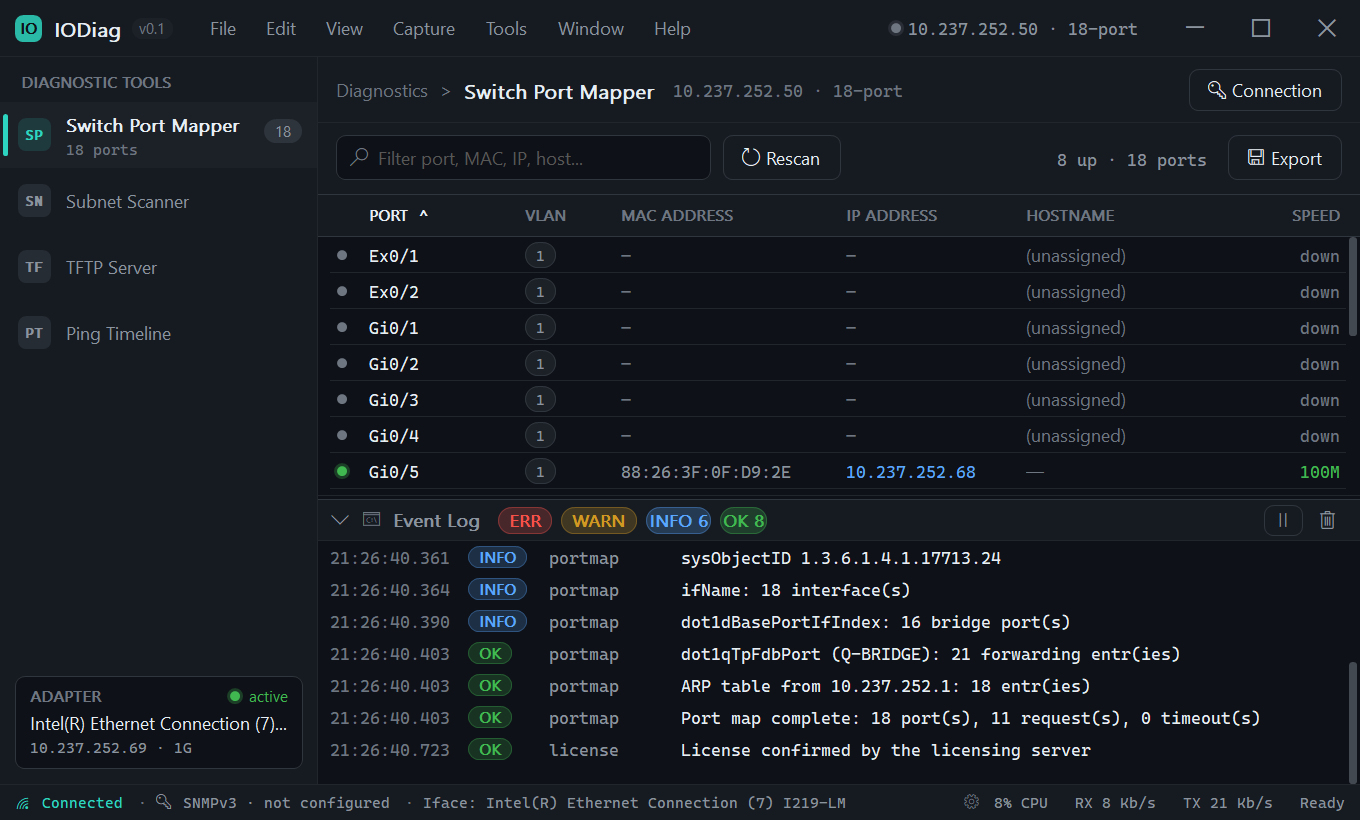The height and width of the screenshot is (820, 1360).
Task: Sort by the SPEED column header
Action: 1316,215
